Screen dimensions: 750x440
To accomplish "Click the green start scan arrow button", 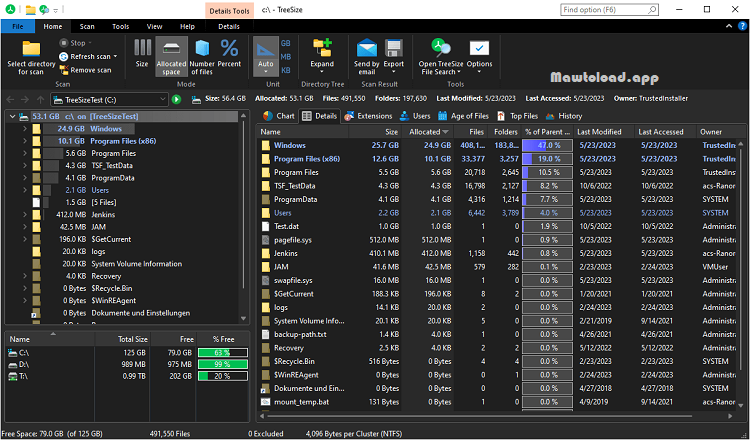I will pyautogui.click(x=176, y=99).
